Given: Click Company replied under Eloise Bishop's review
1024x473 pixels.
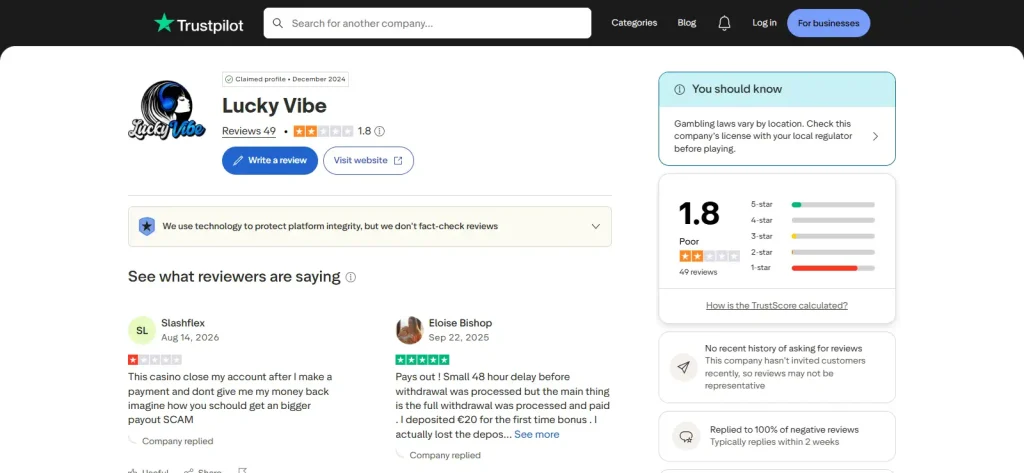Looking at the screenshot, I should pos(445,455).
